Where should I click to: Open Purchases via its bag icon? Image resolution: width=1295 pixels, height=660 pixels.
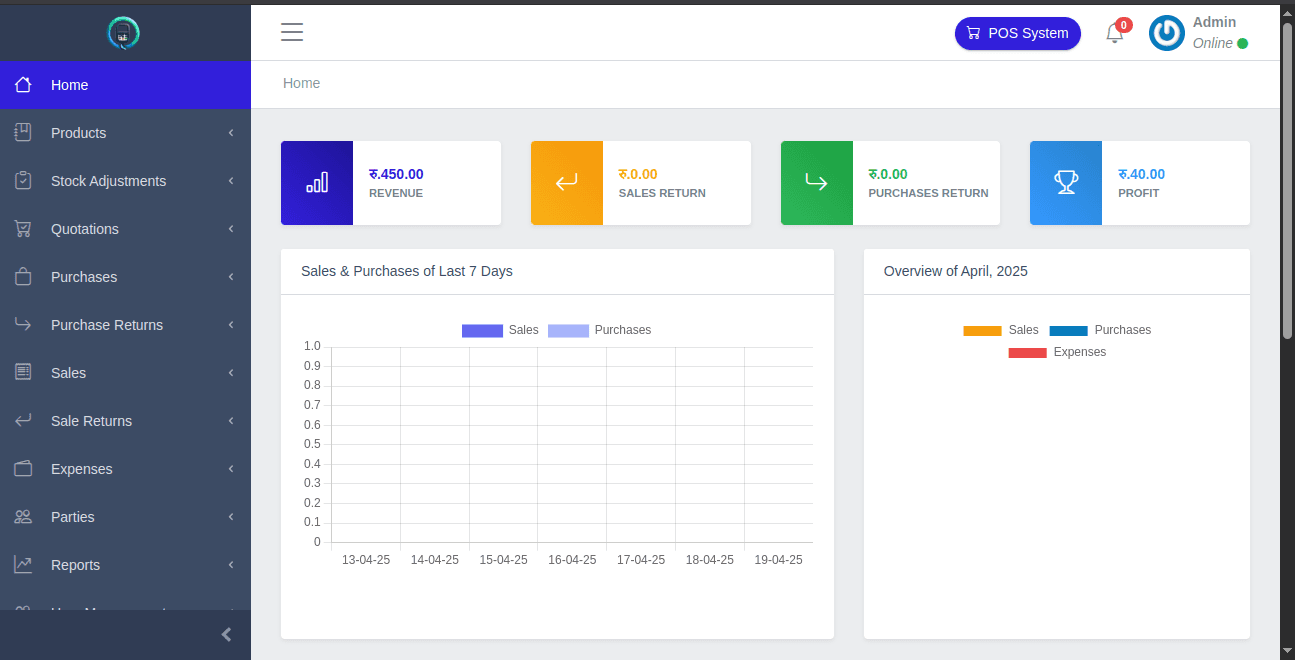click(22, 277)
